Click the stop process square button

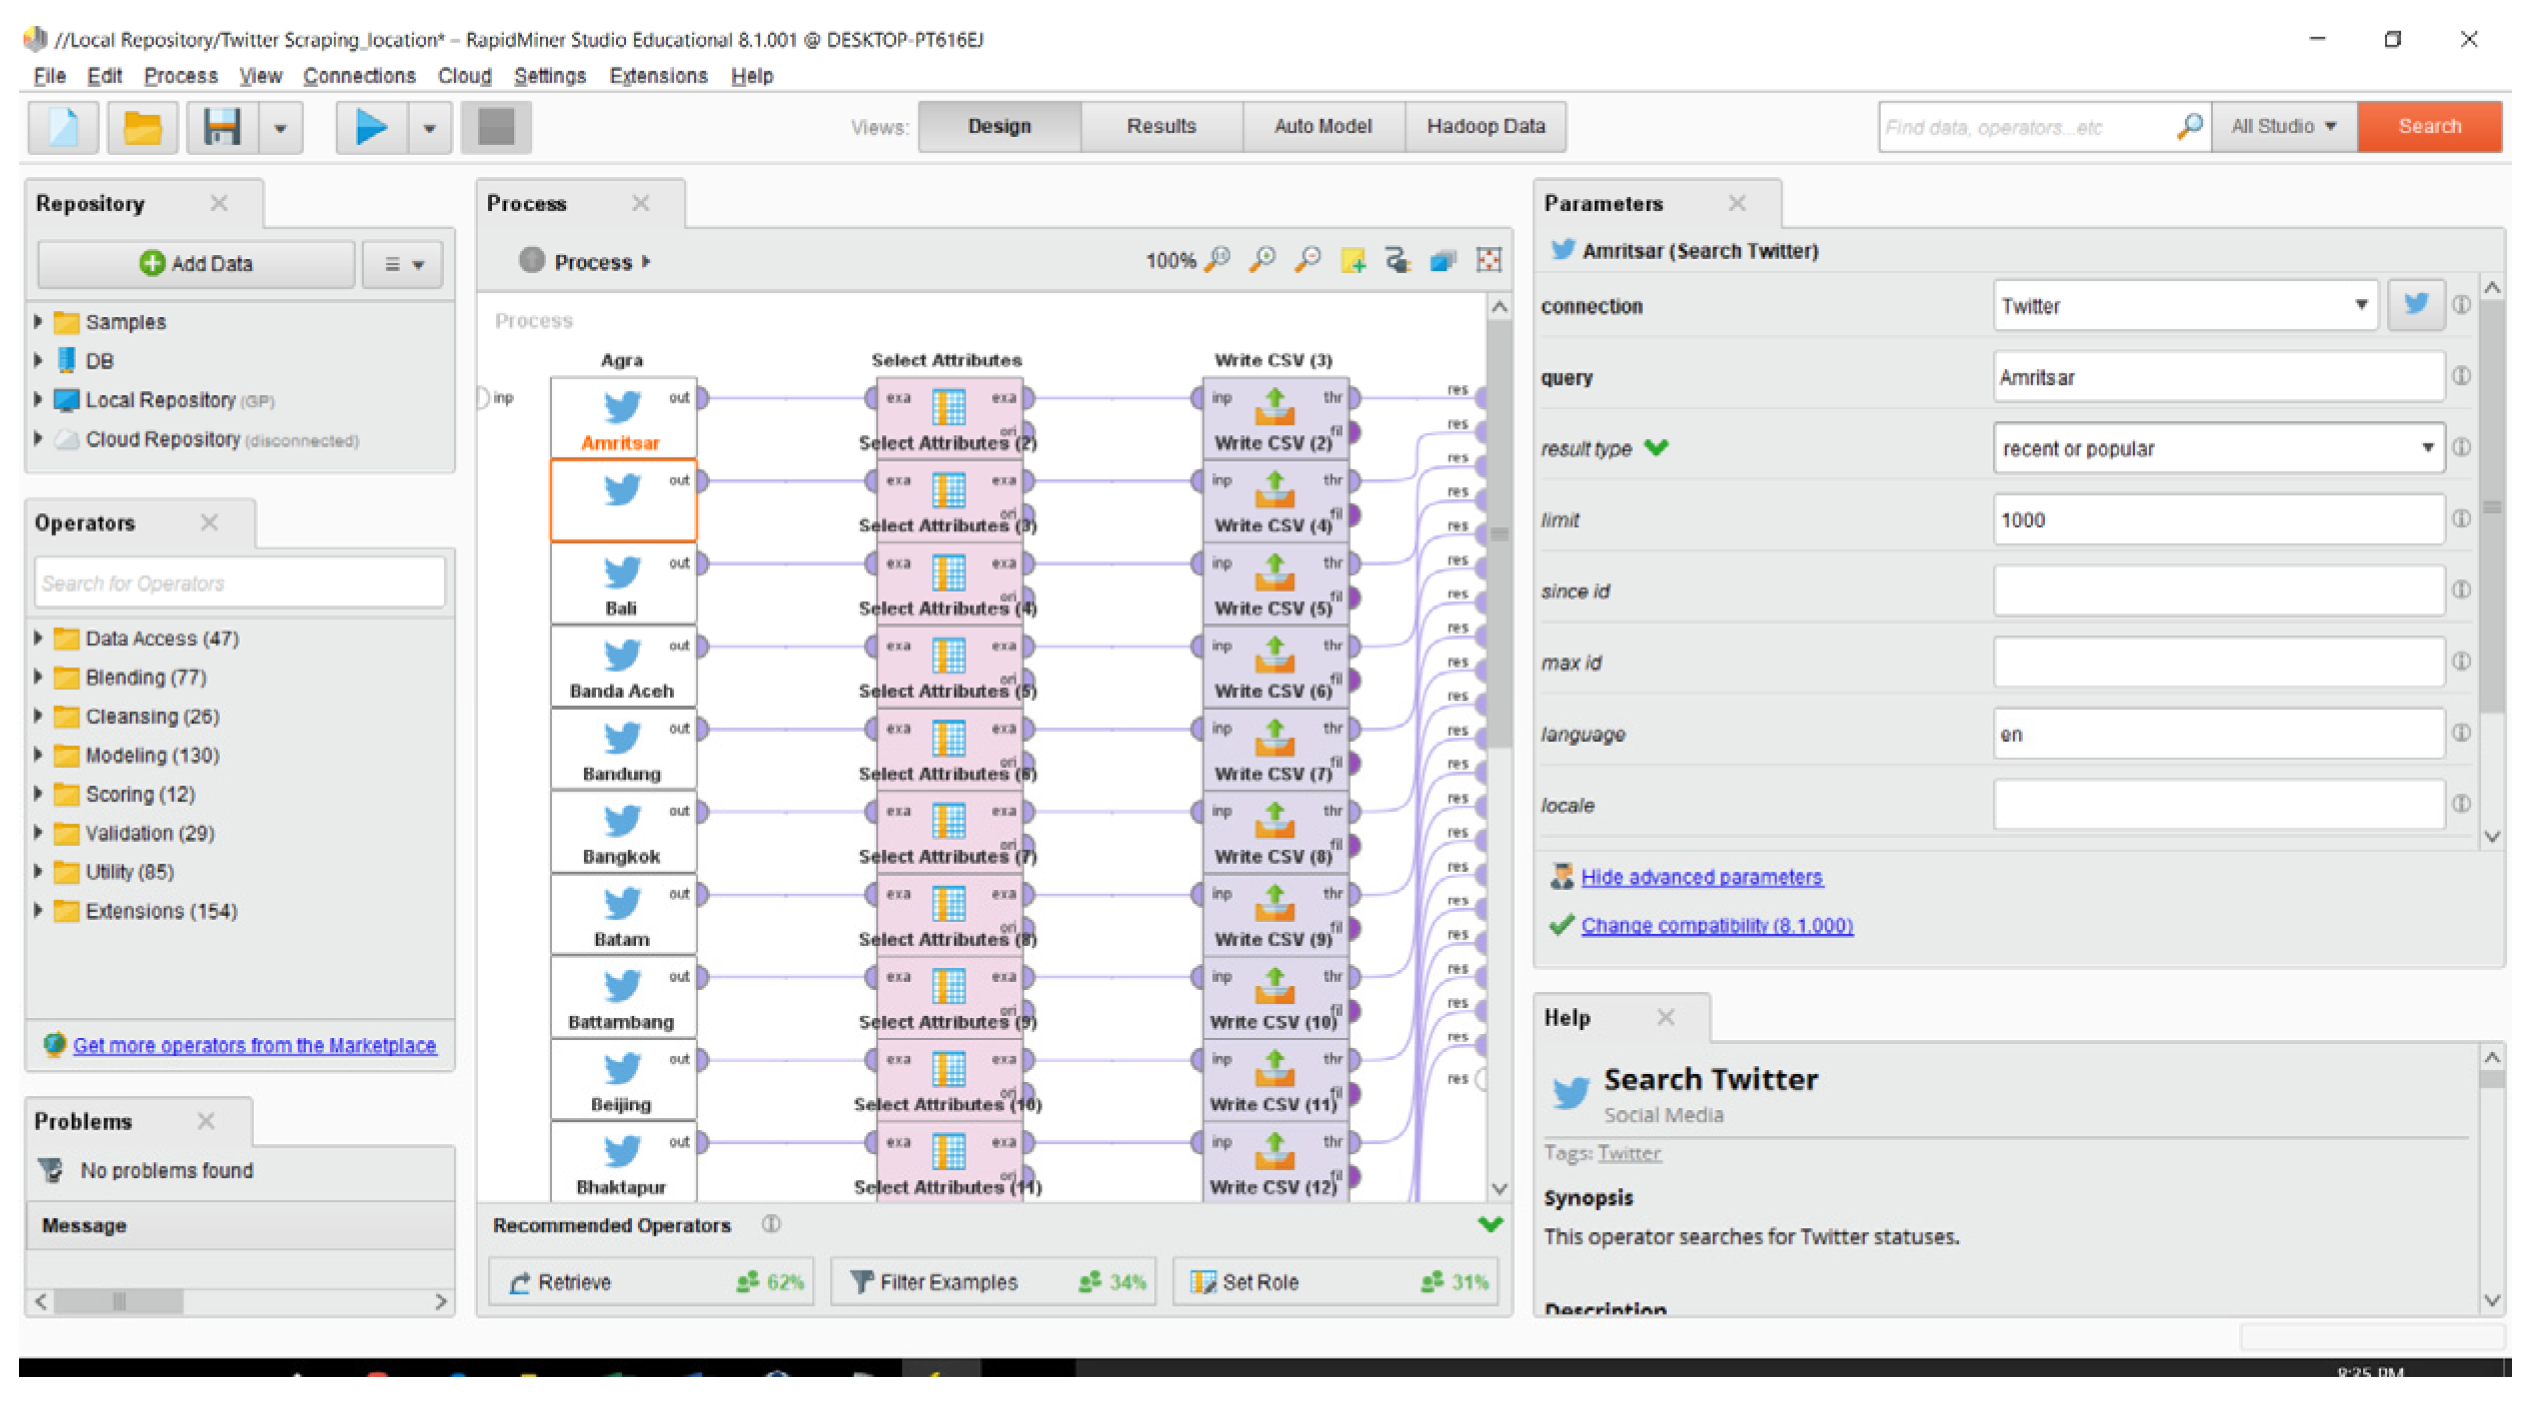(496, 127)
